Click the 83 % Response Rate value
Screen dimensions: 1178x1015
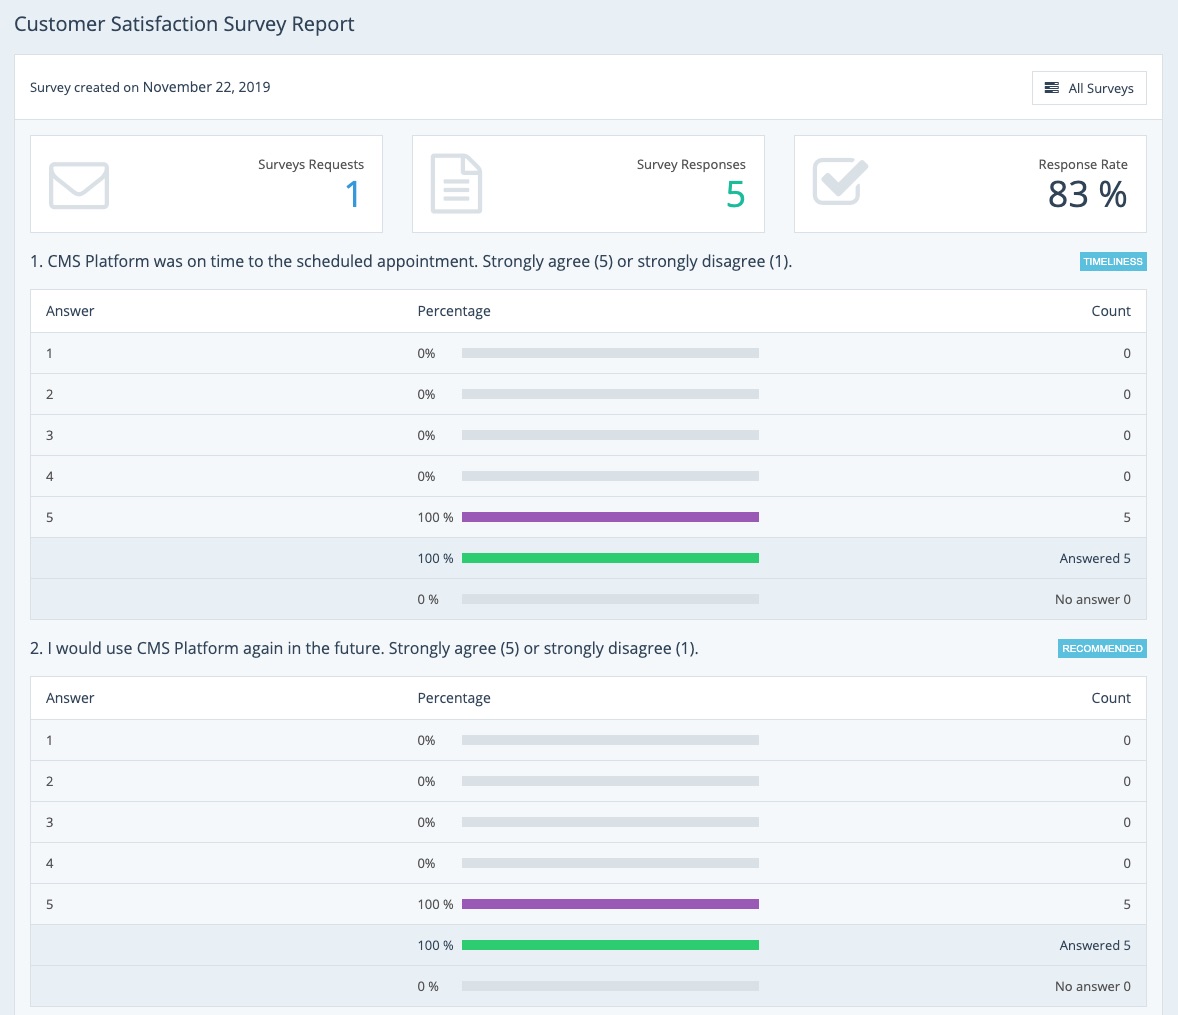point(1087,194)
